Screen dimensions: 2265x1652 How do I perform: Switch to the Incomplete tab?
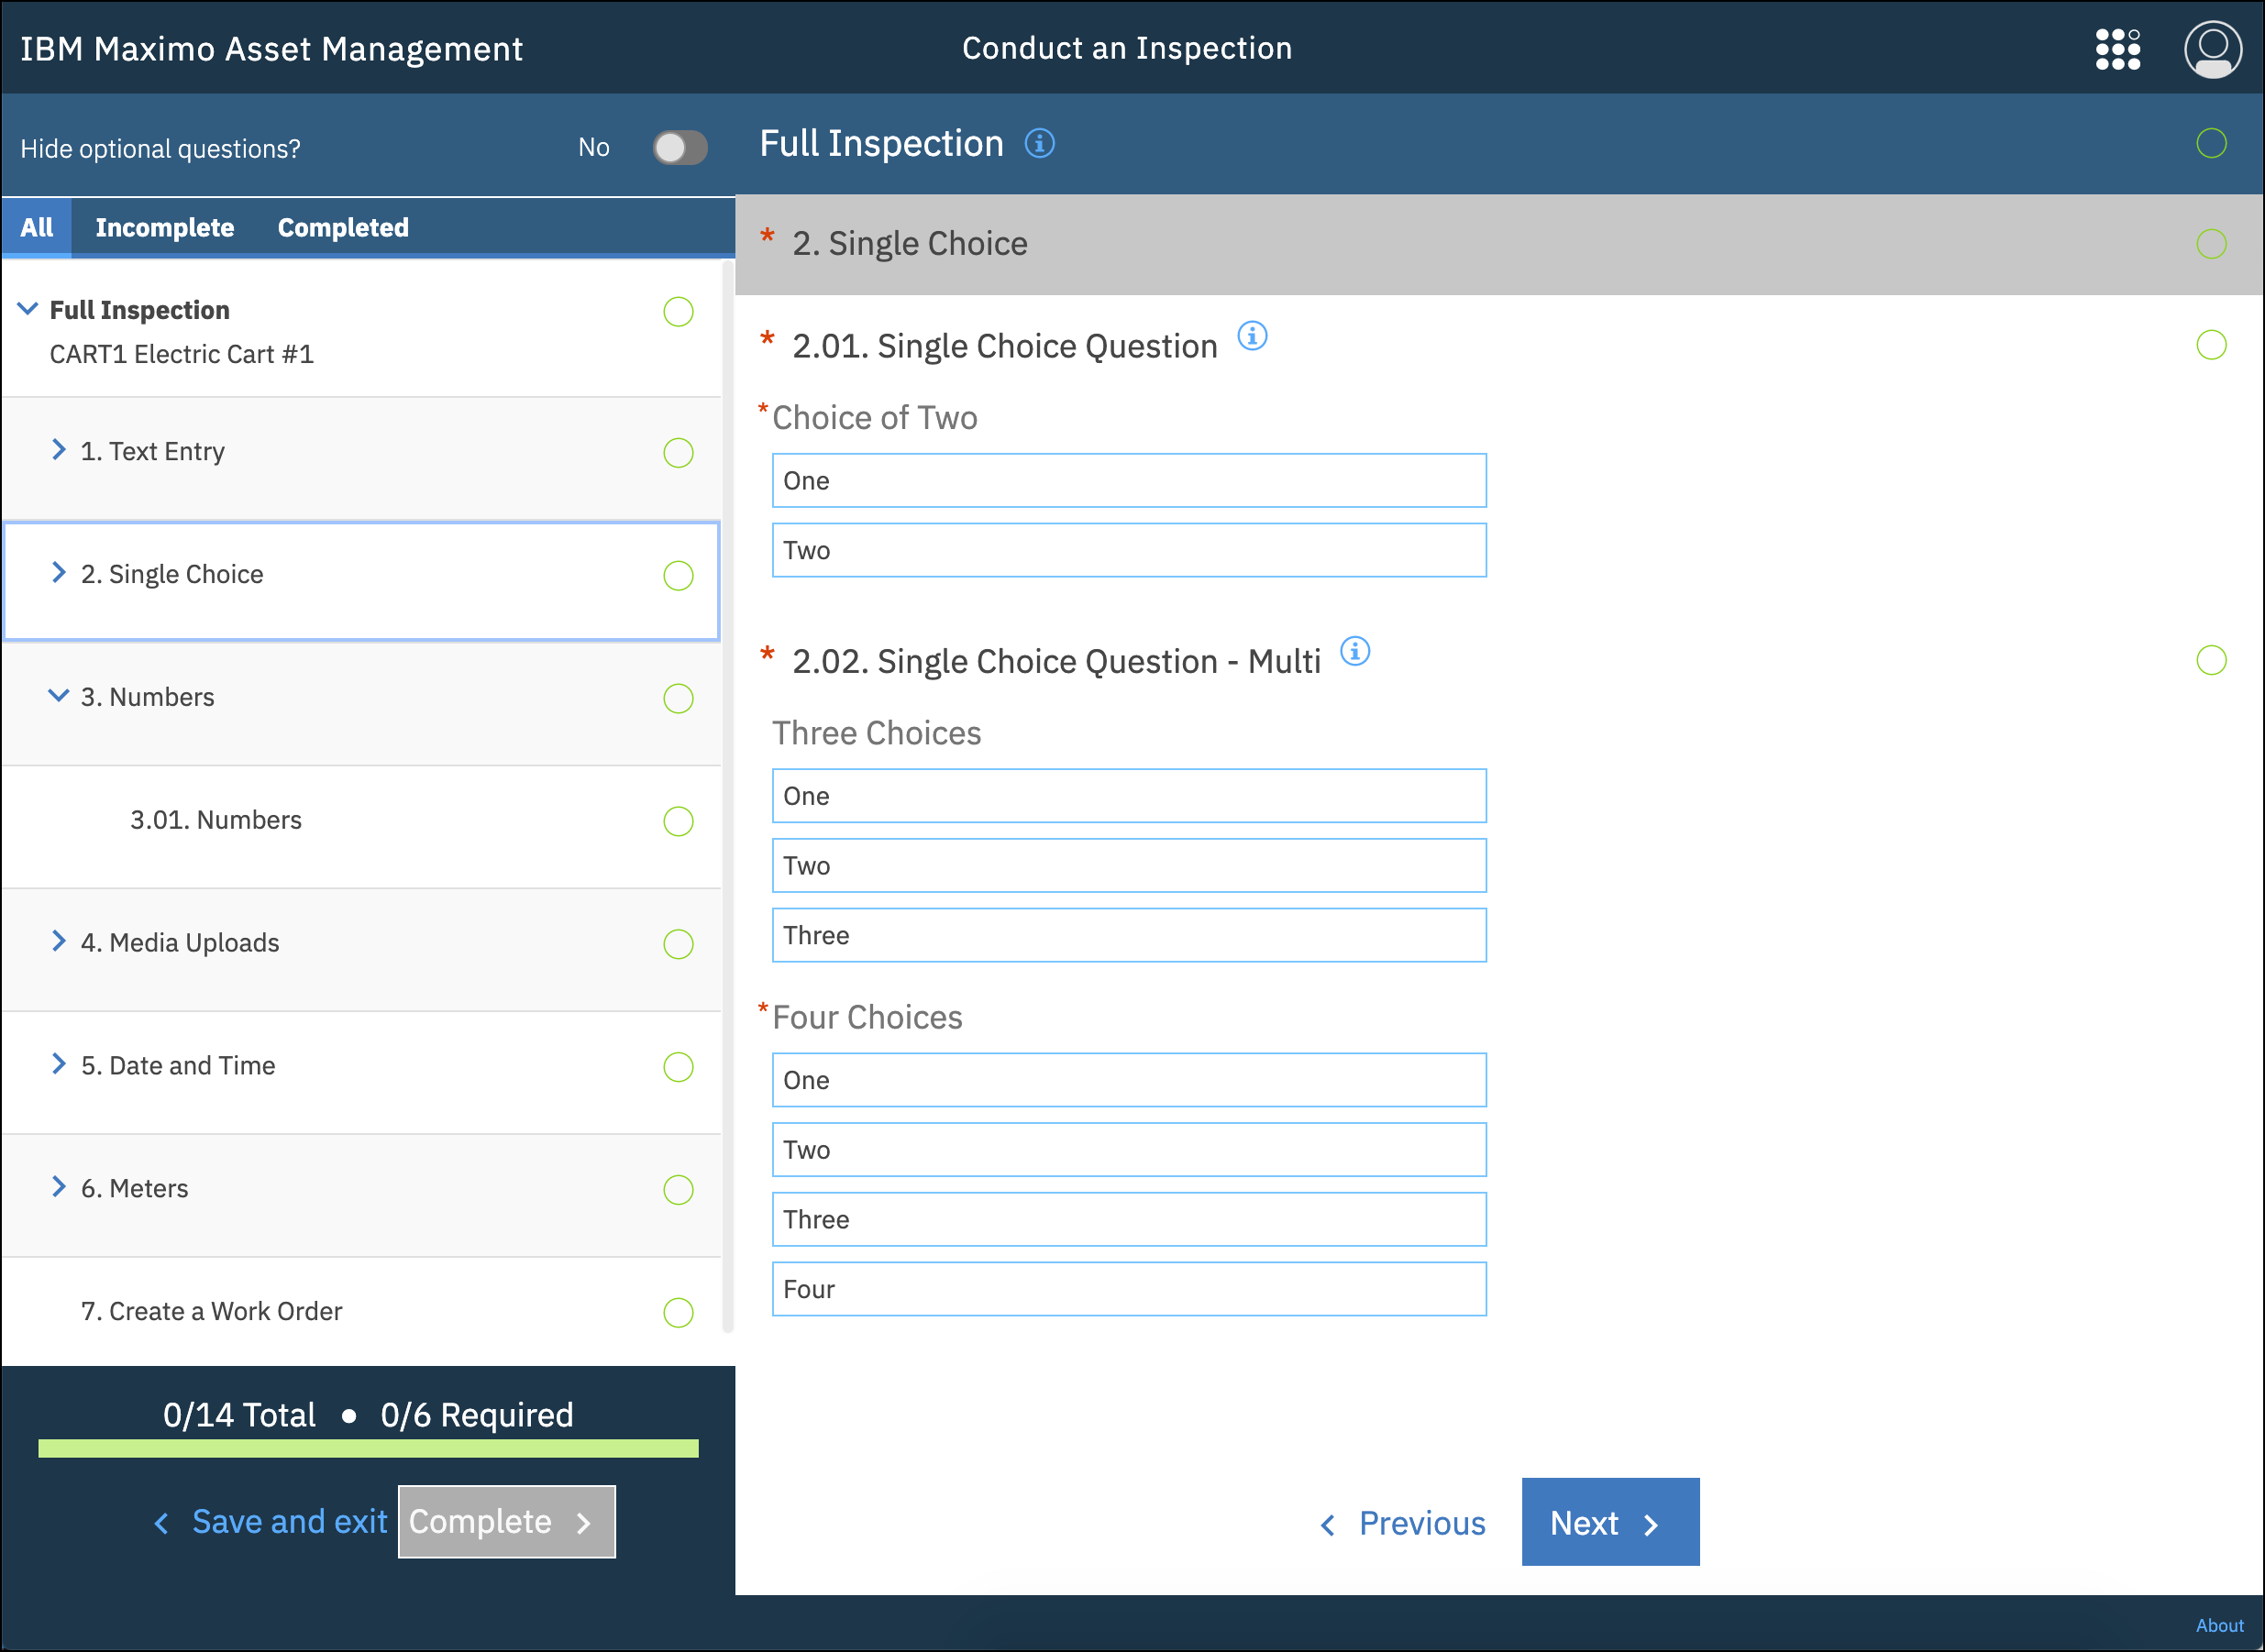point(165,228)
